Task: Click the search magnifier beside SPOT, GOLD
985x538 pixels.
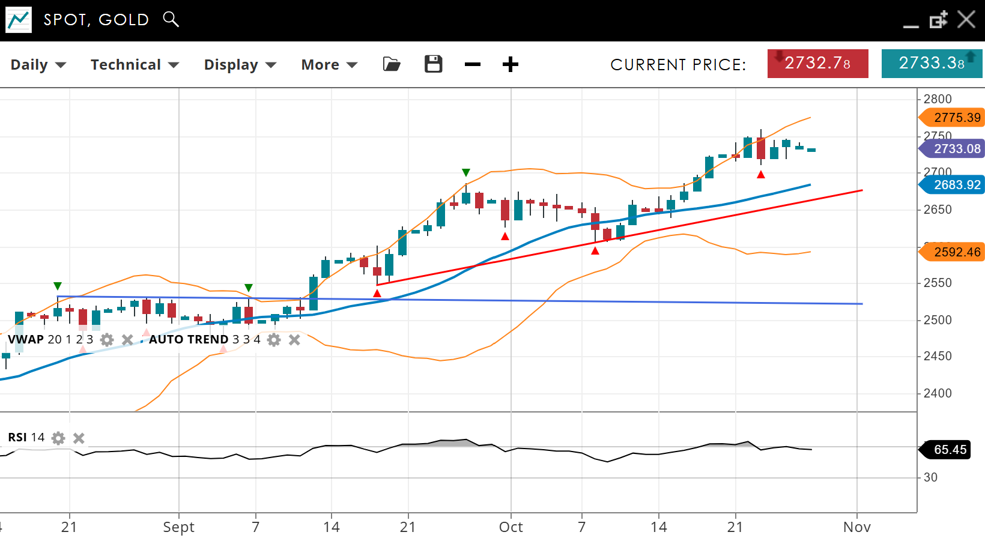Action: (x=171, y=19)
